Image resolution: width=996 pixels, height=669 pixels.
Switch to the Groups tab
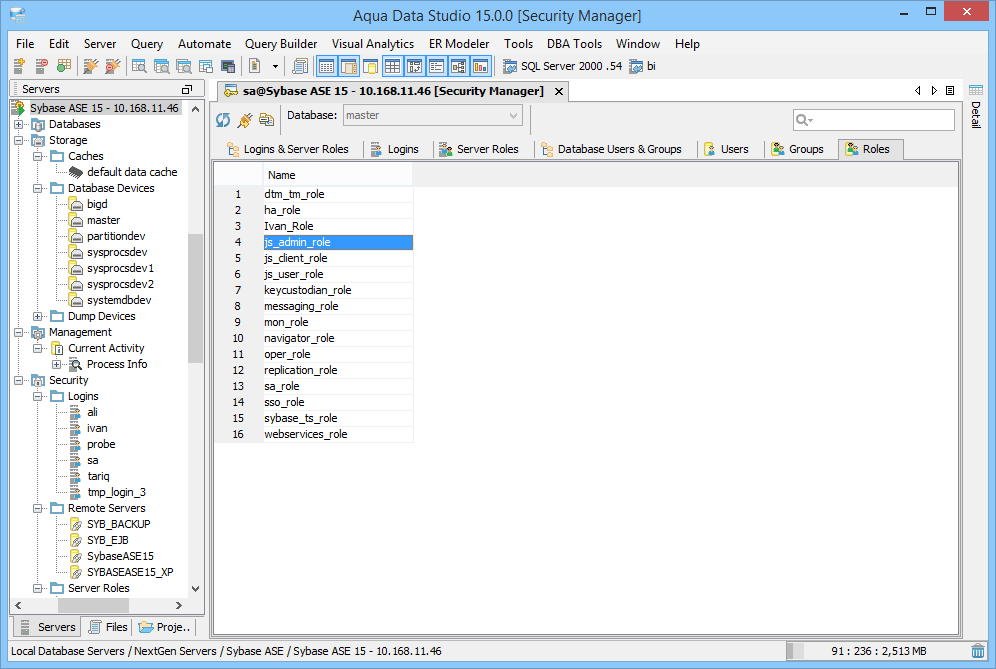[x=797, y=149]
